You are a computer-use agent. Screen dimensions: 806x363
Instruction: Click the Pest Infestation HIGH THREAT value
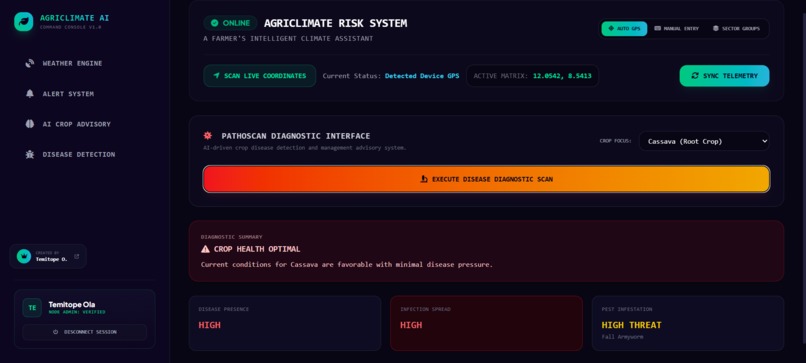click(x=631, y=325)
